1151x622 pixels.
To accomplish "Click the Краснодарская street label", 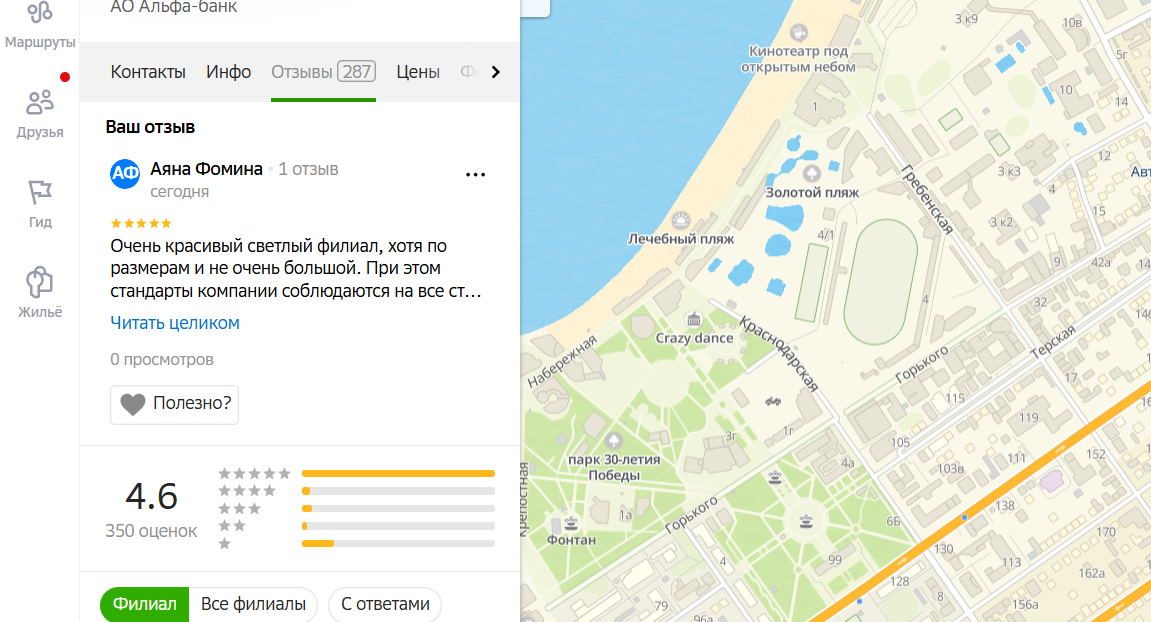I will [778, 354].
